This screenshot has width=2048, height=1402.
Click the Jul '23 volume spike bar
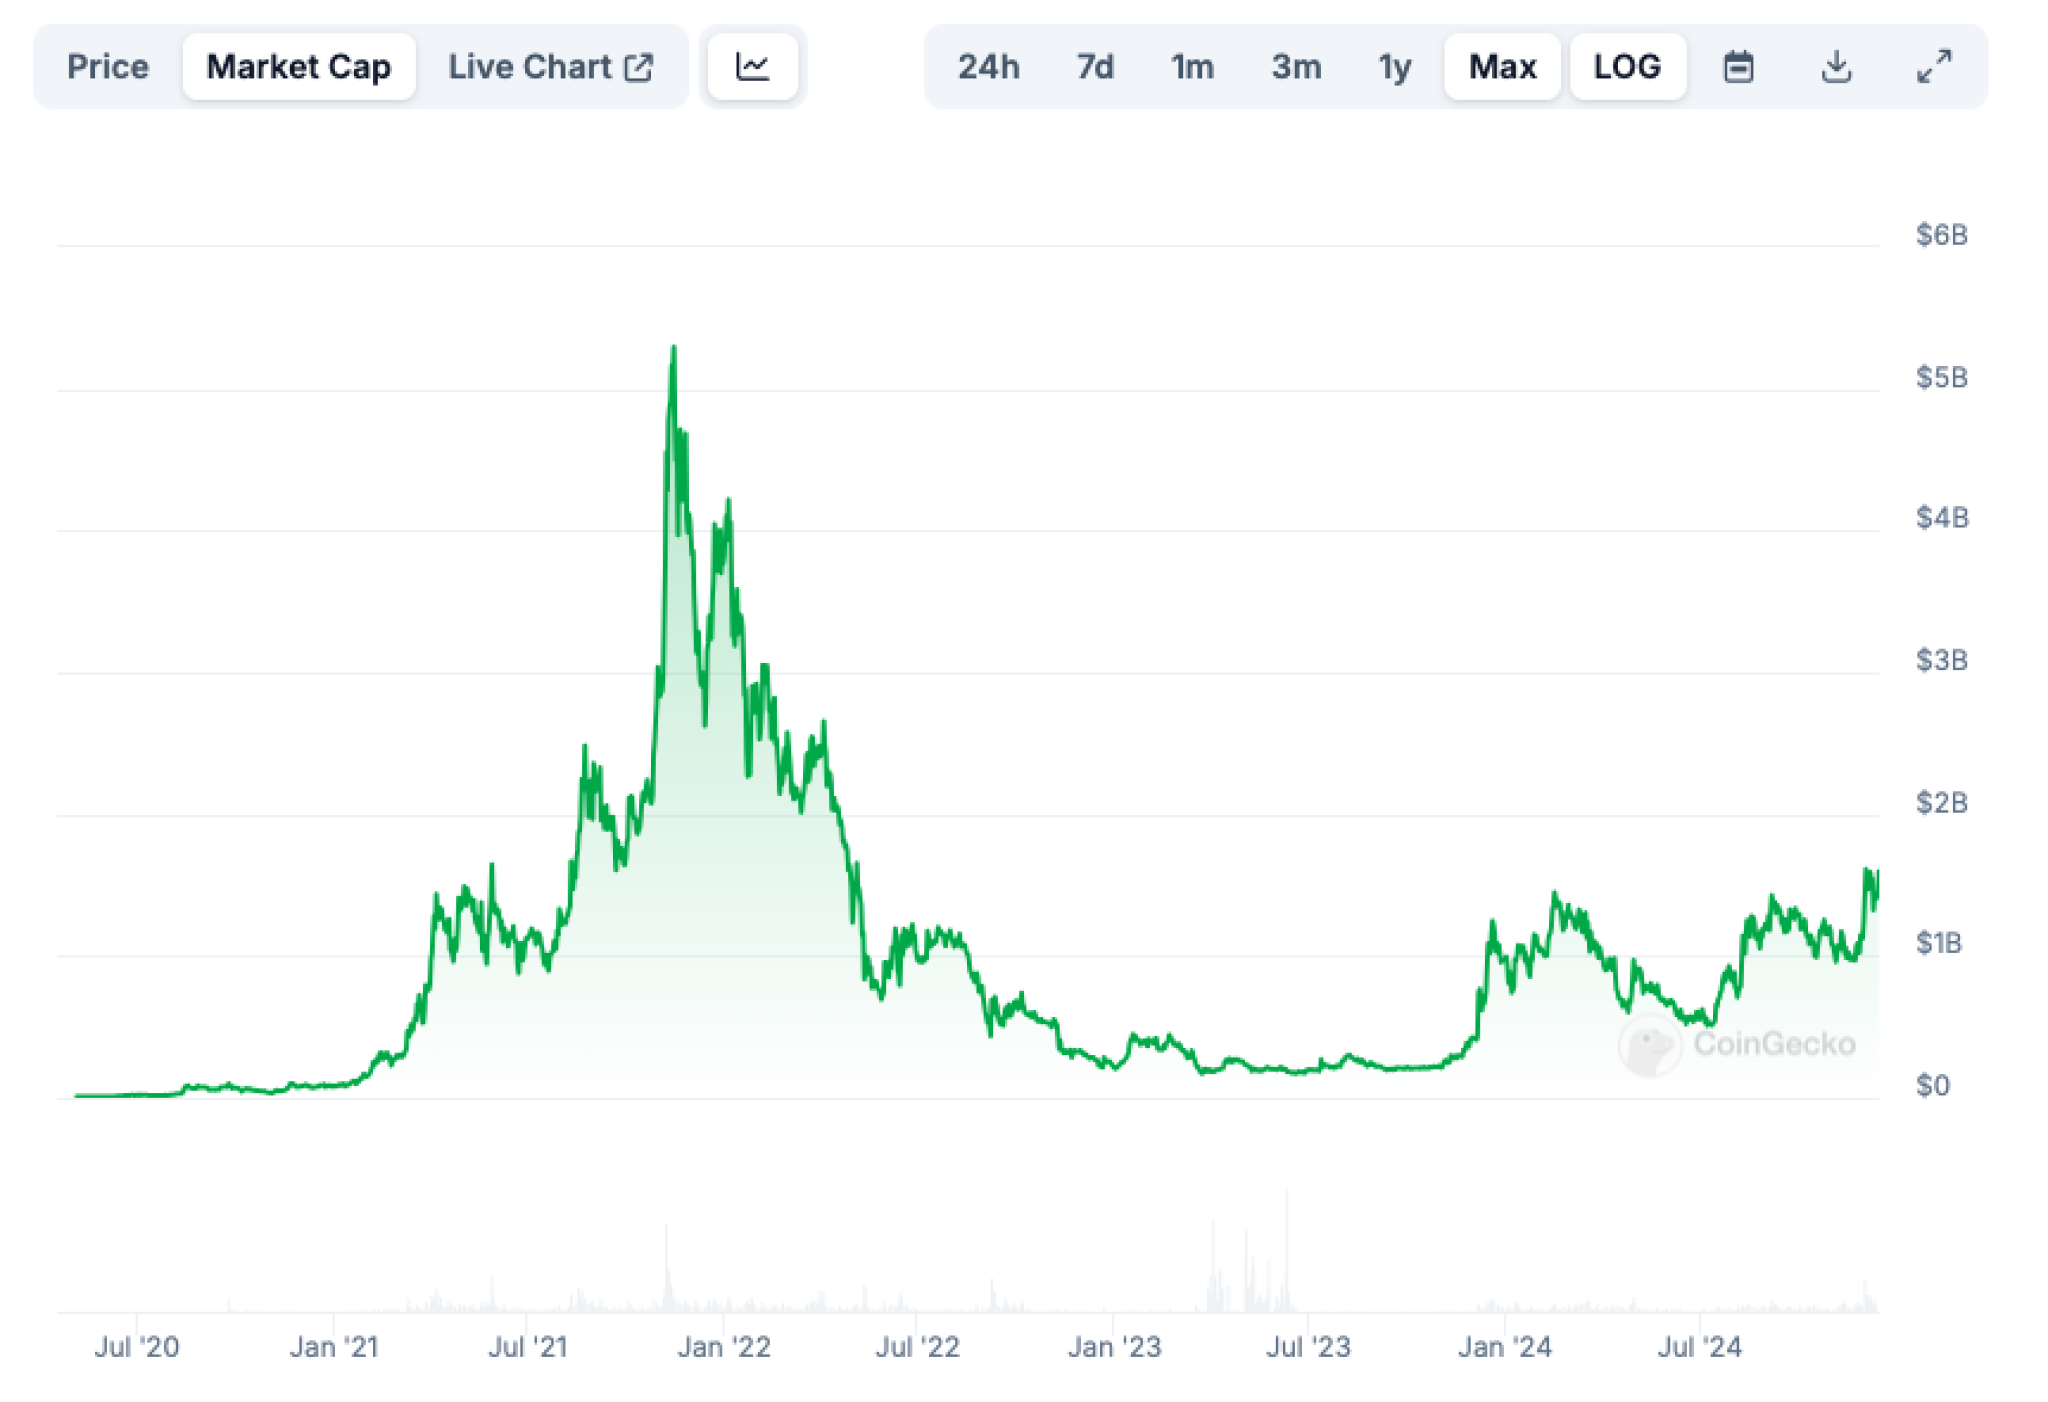click(x=1287, y=1250)
